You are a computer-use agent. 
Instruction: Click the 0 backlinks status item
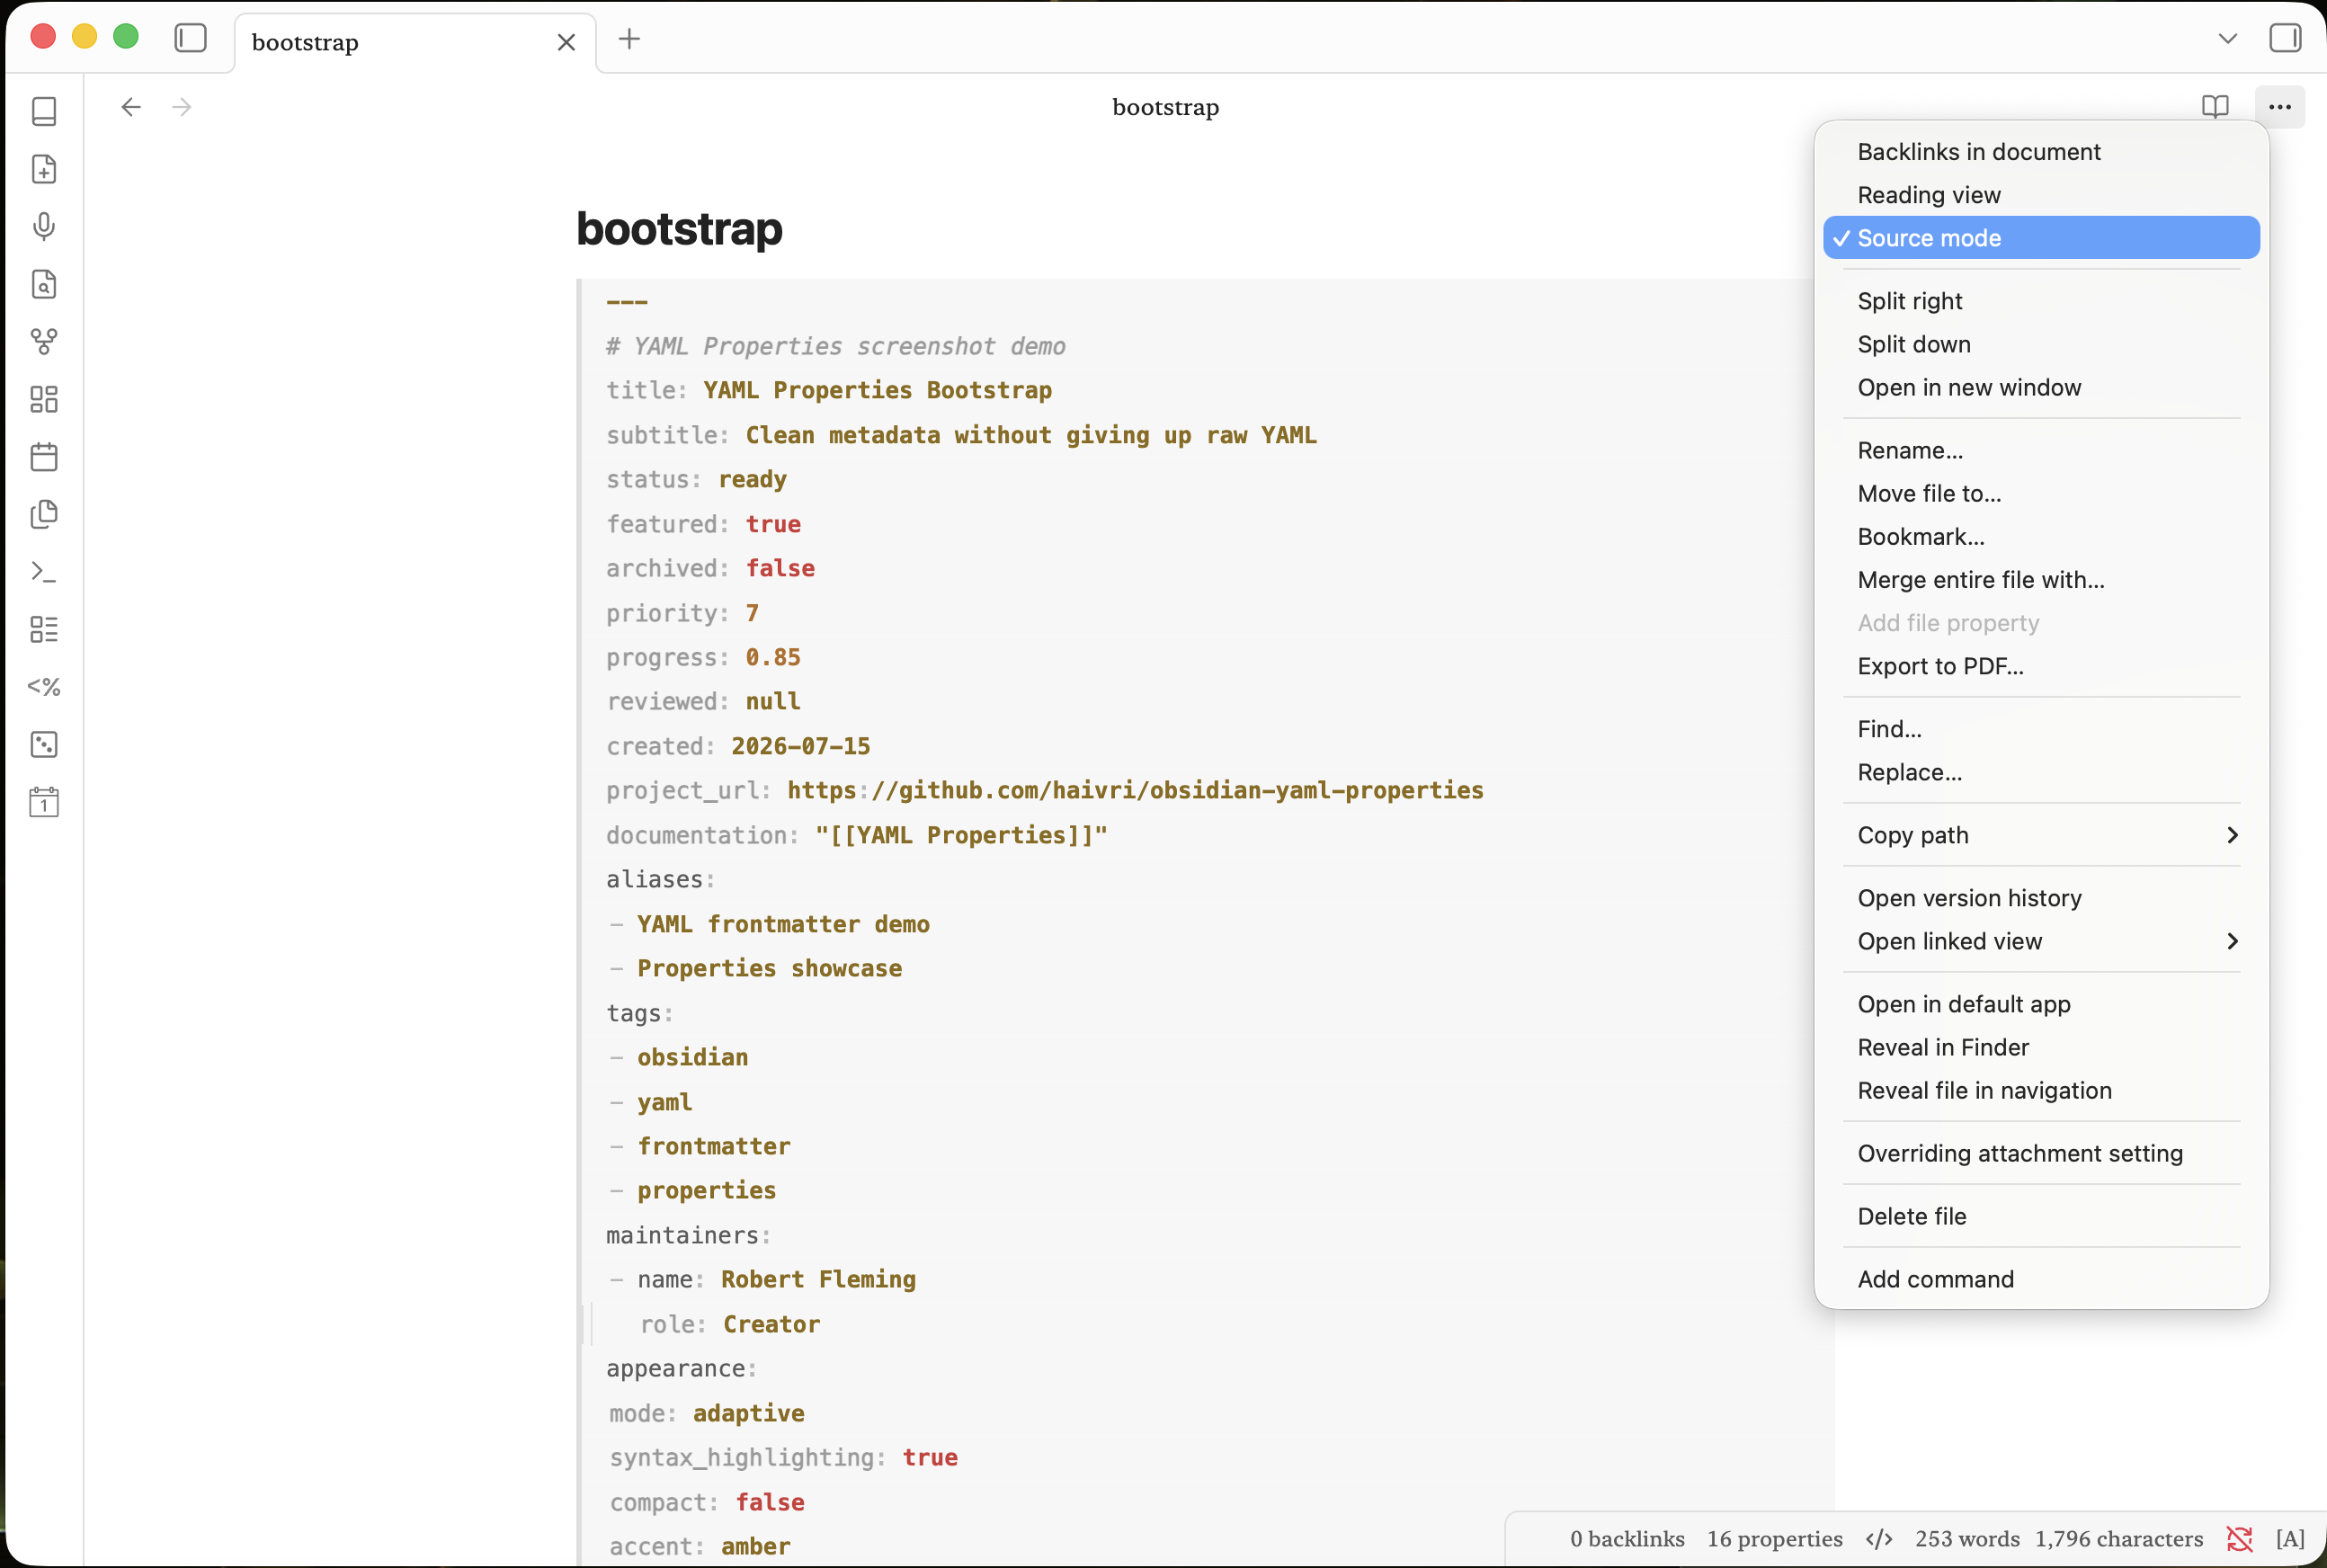[x=1626, y=1538]
